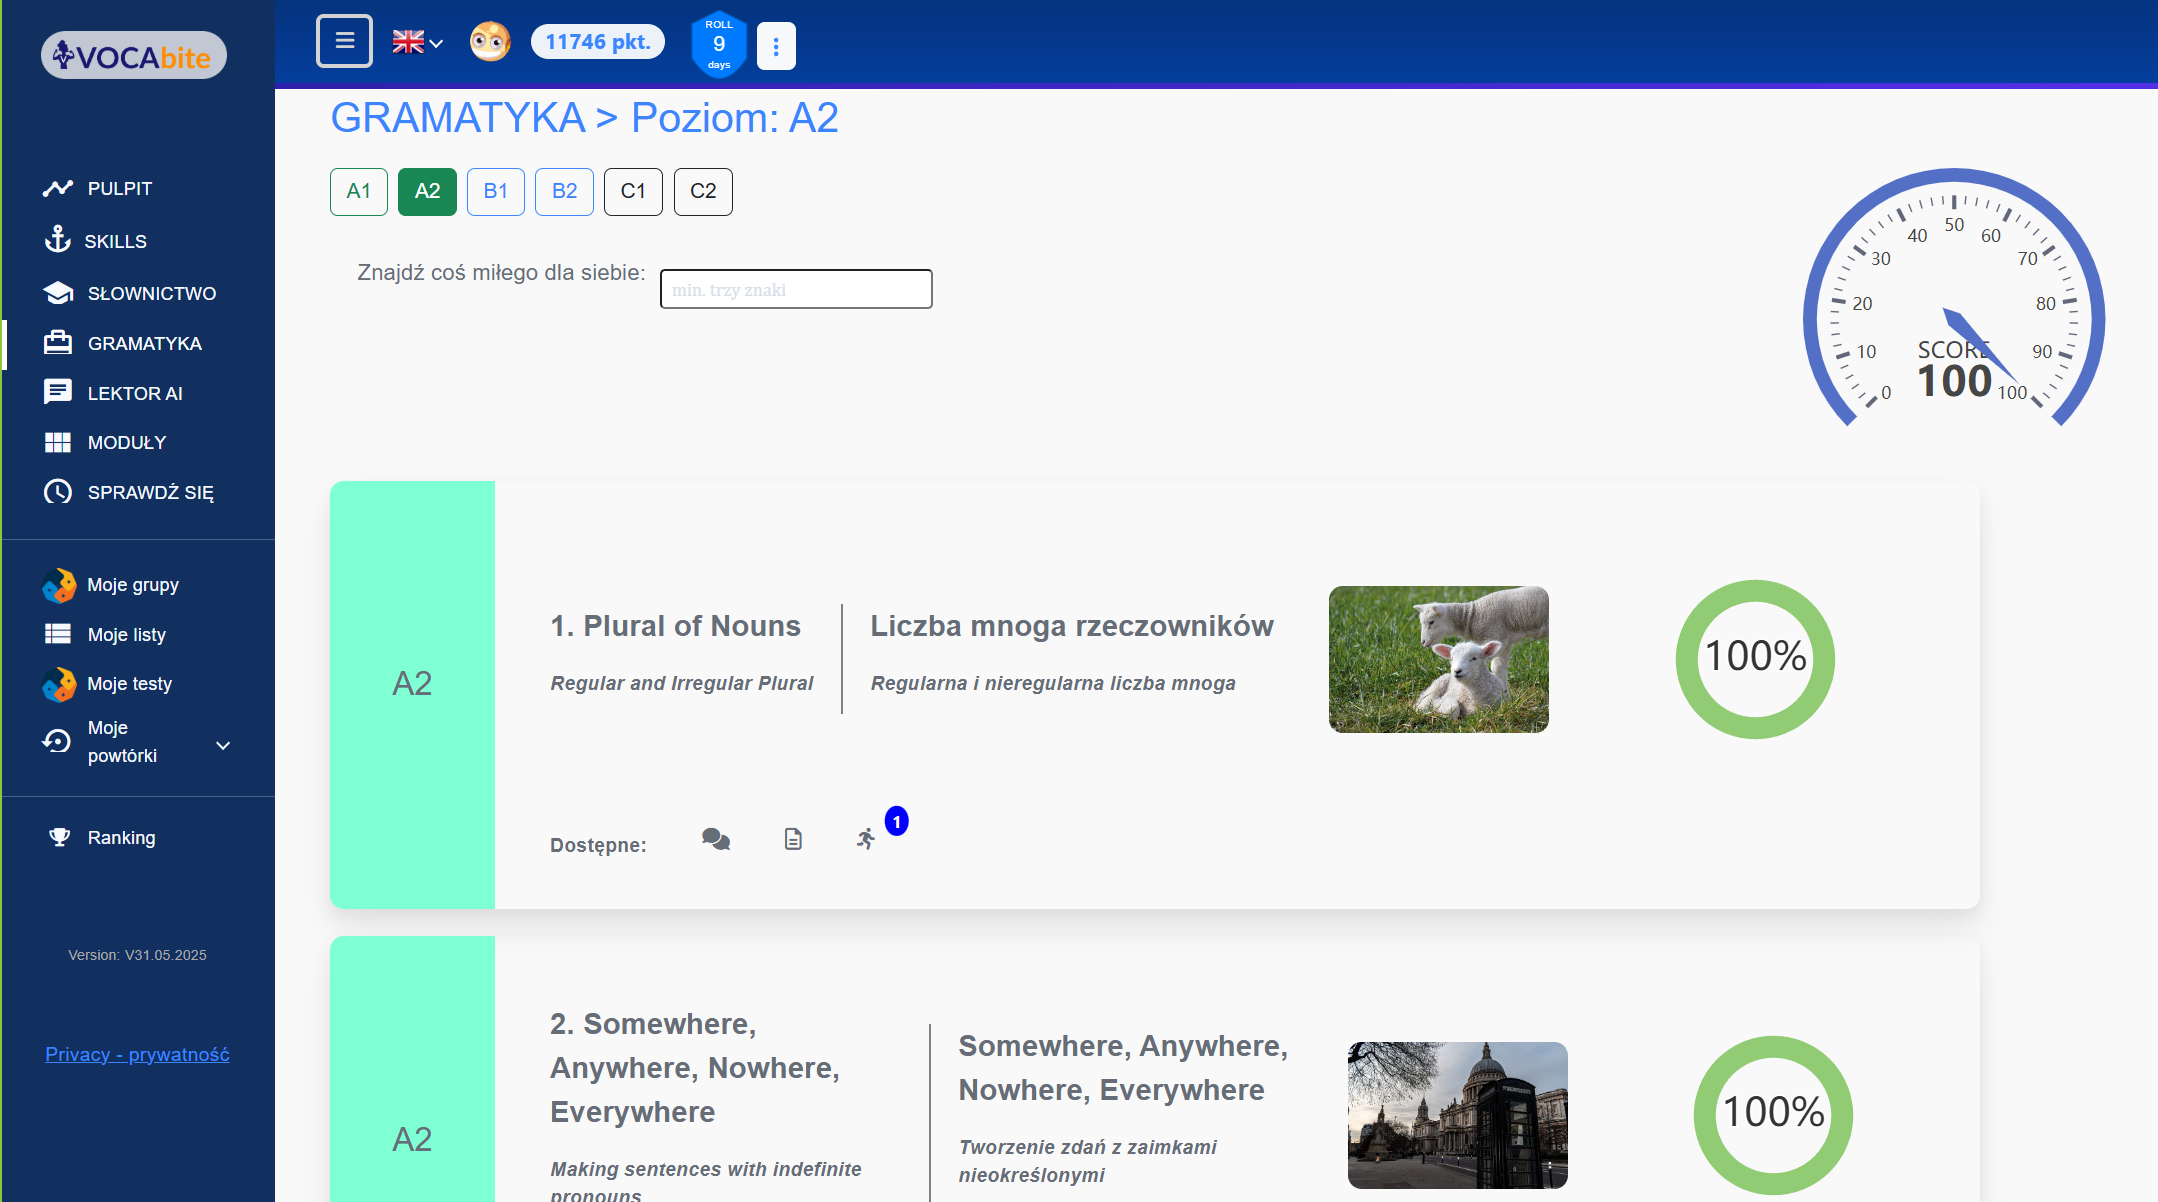2158x1202 pixels.
Task: Click the MODUŁY grid icon
Action: pyautogui.click(x=58, y=442)
